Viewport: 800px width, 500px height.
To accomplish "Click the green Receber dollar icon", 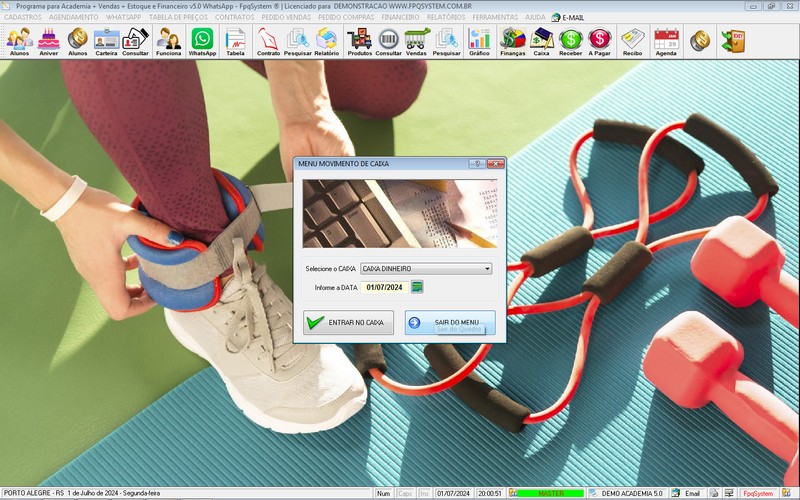I will point(570,42).
